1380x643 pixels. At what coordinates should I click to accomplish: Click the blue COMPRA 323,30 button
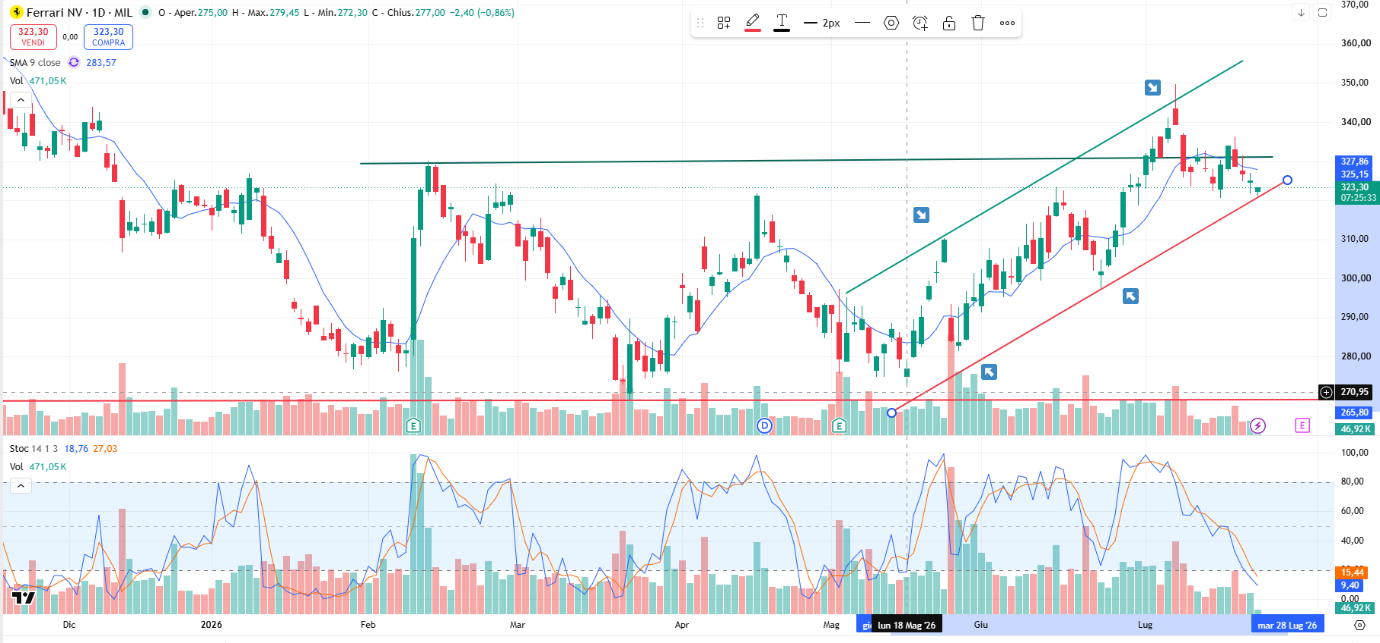pyautogui.click(x=109, y=37)
